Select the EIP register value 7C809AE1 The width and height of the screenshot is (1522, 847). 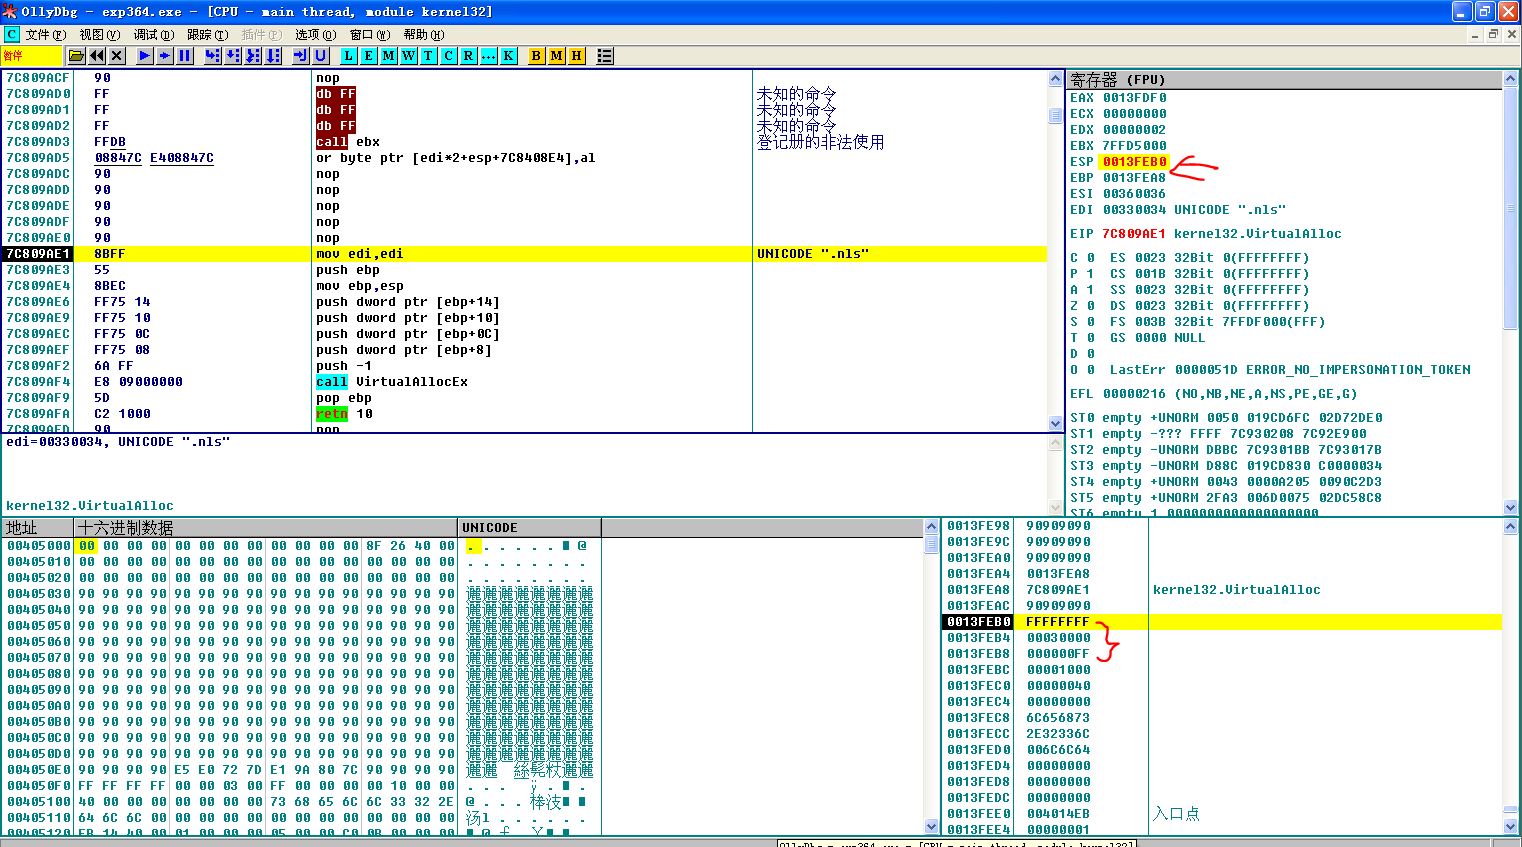pos(1134,234)
